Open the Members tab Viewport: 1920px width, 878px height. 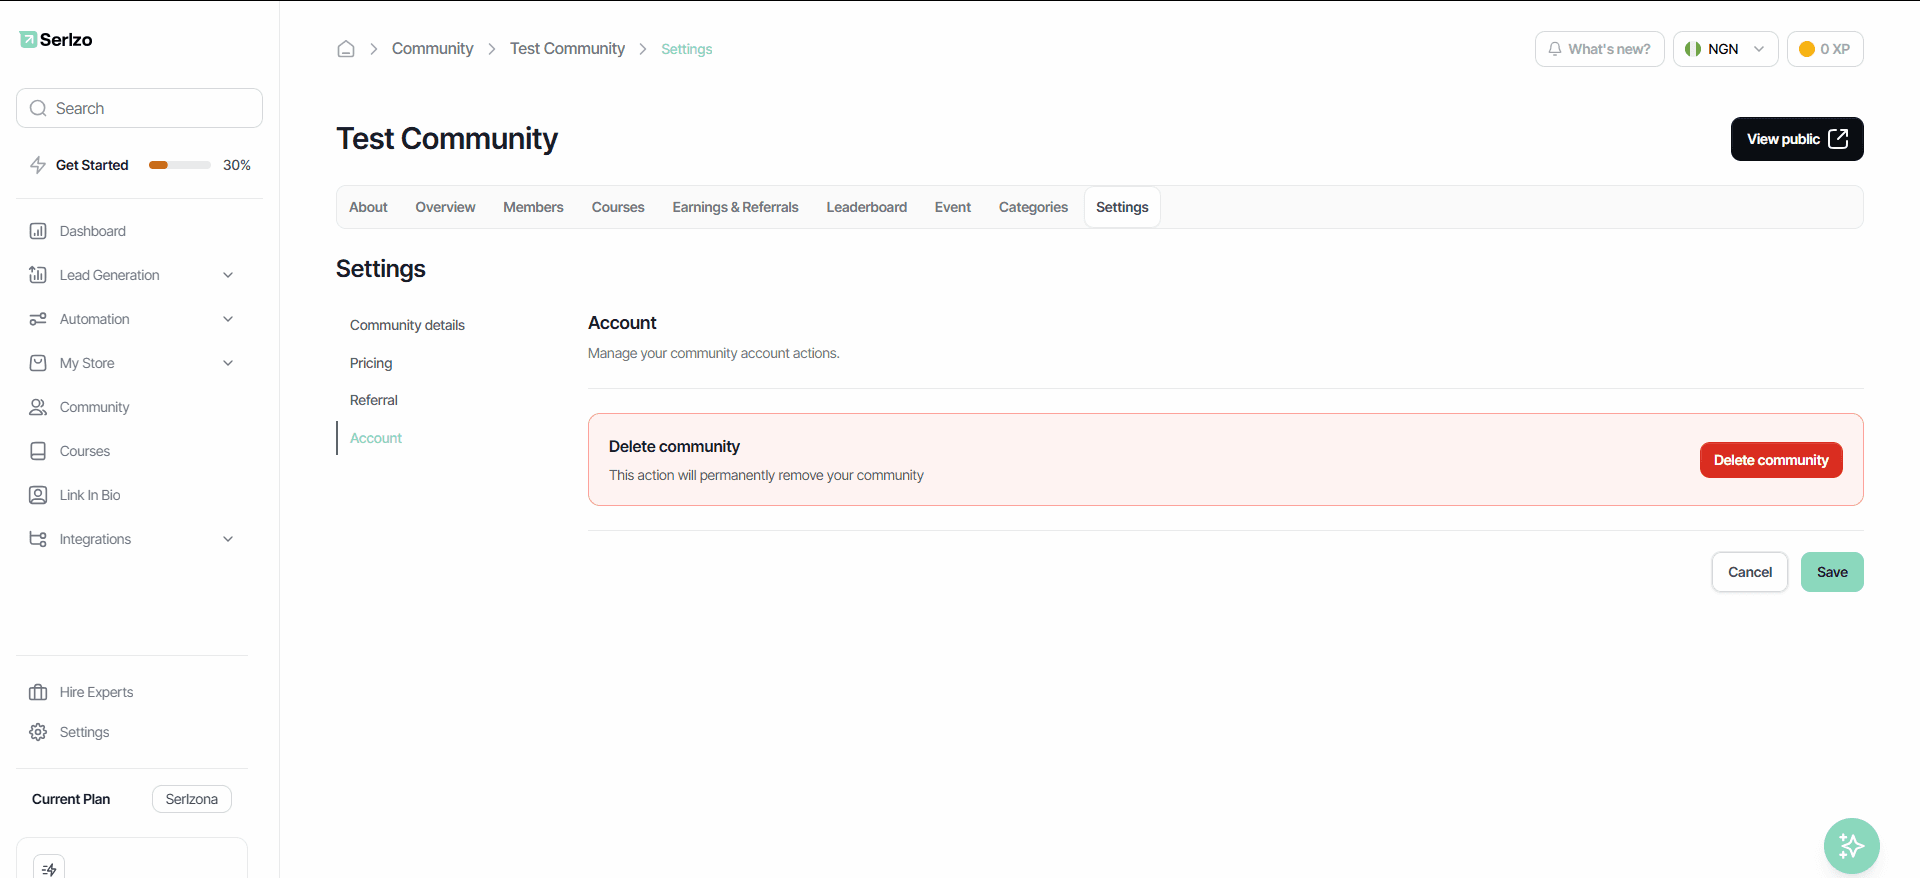pyautogui.click(x=533, y=207)
